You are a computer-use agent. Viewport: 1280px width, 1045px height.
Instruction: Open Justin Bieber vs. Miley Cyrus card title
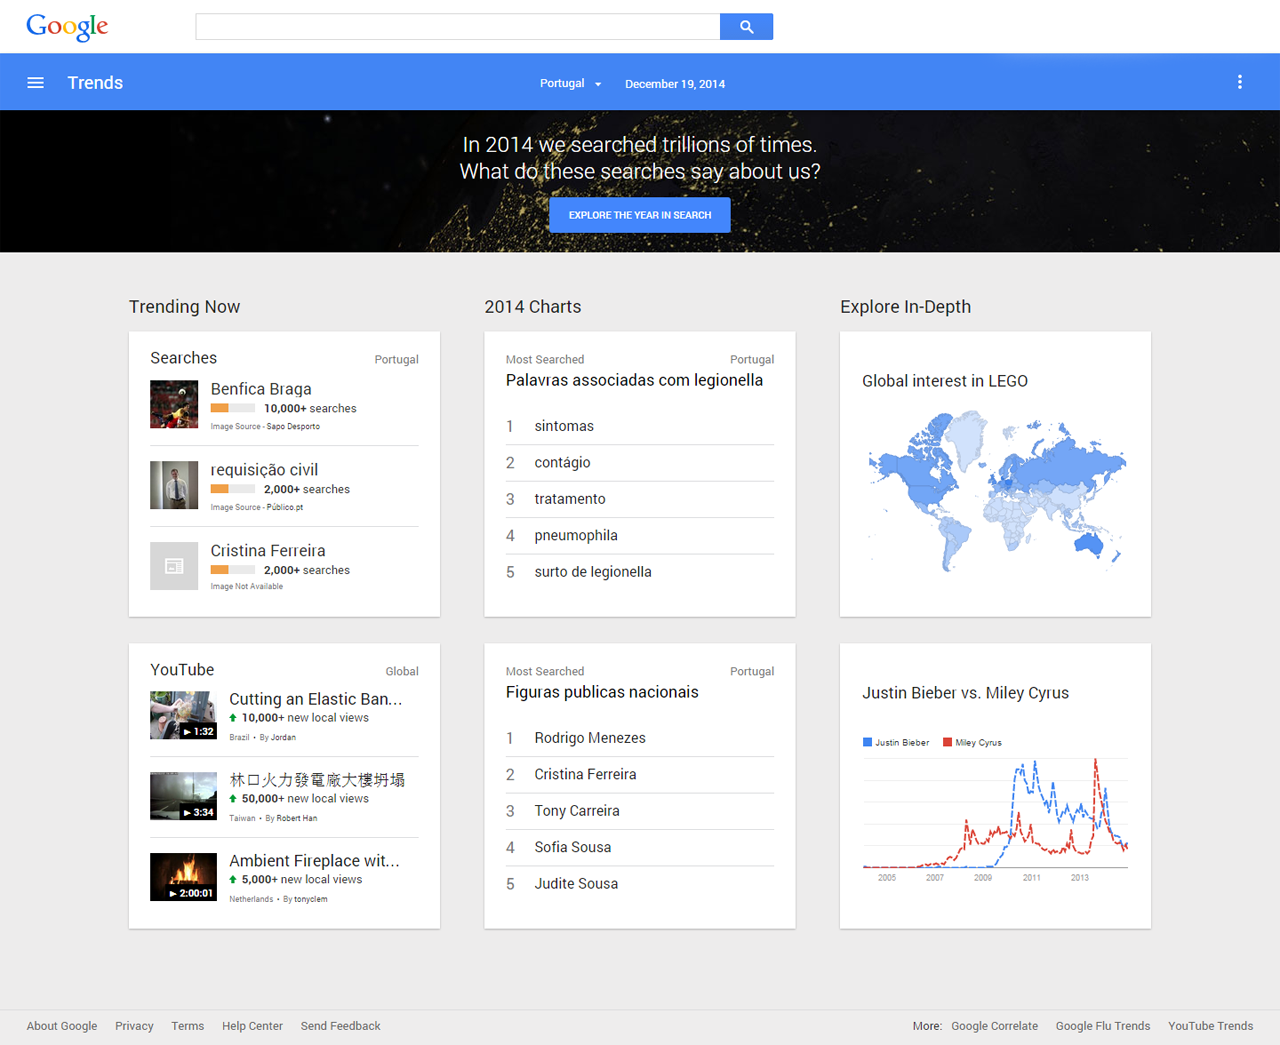(x=965, y=693)
